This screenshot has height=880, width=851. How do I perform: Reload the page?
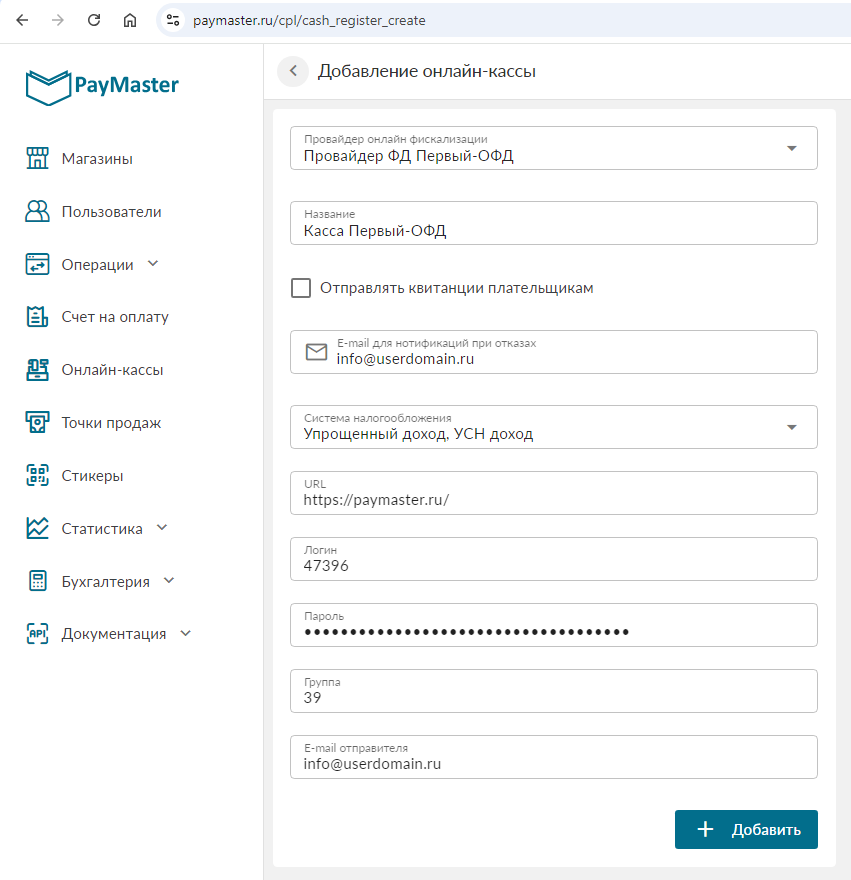94,20
